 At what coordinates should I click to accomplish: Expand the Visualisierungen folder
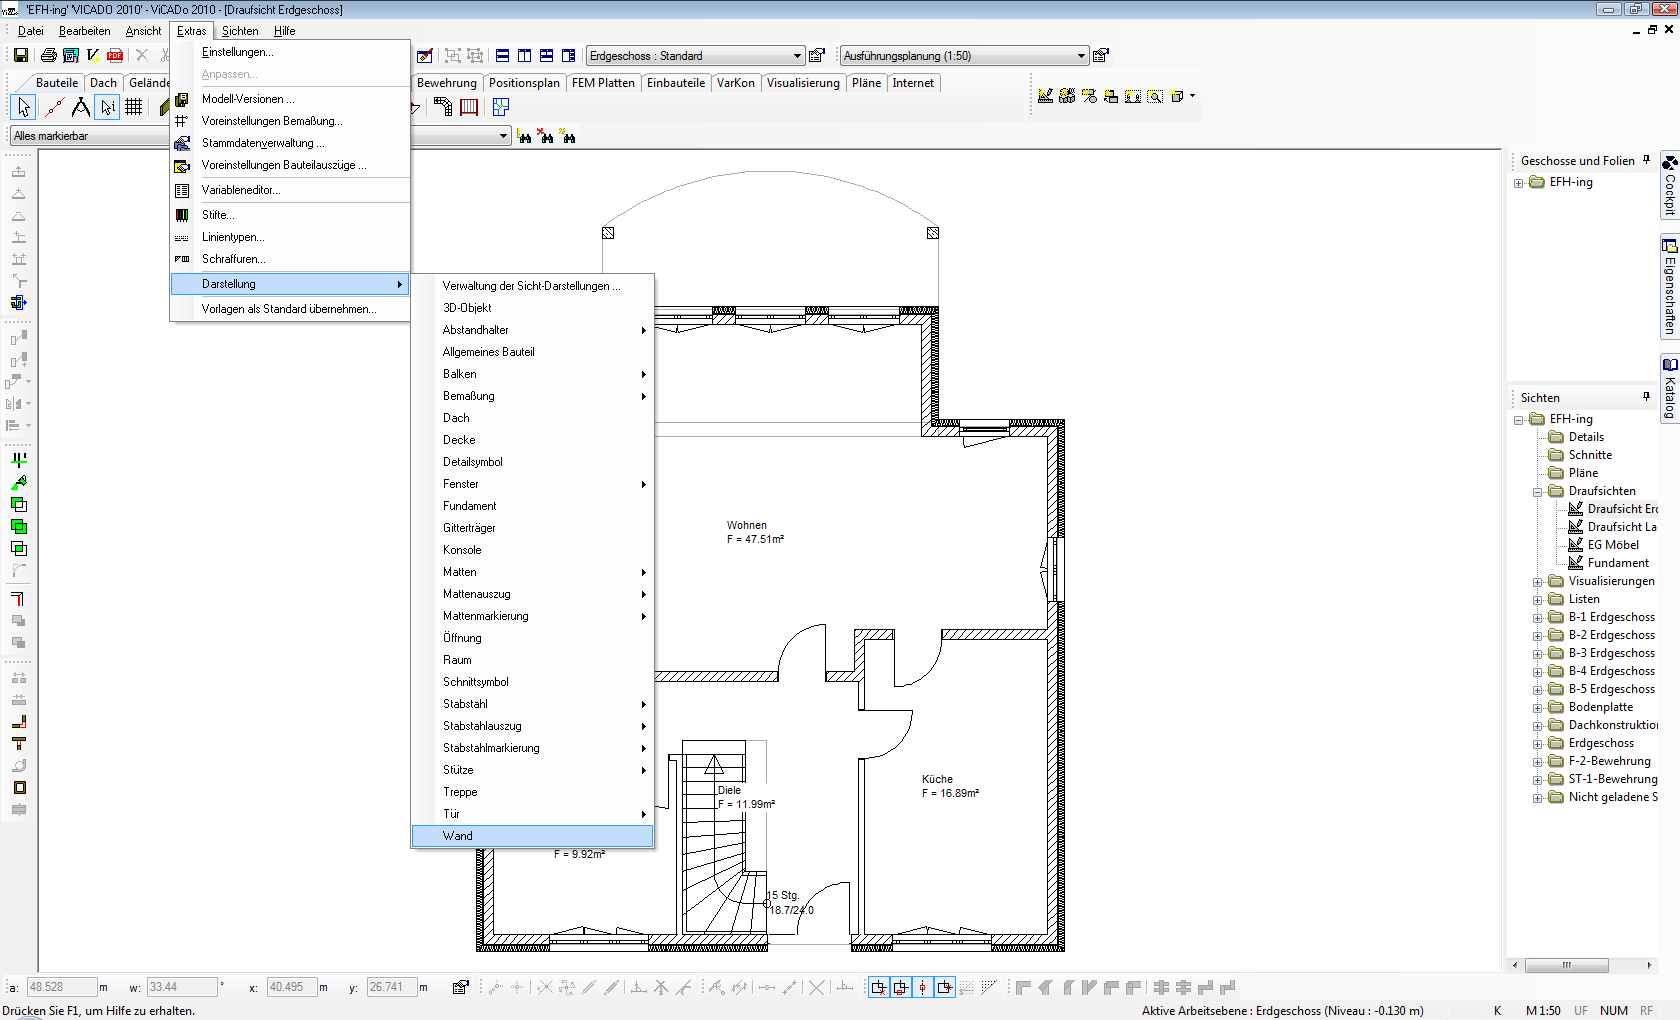coord(1538,582)
